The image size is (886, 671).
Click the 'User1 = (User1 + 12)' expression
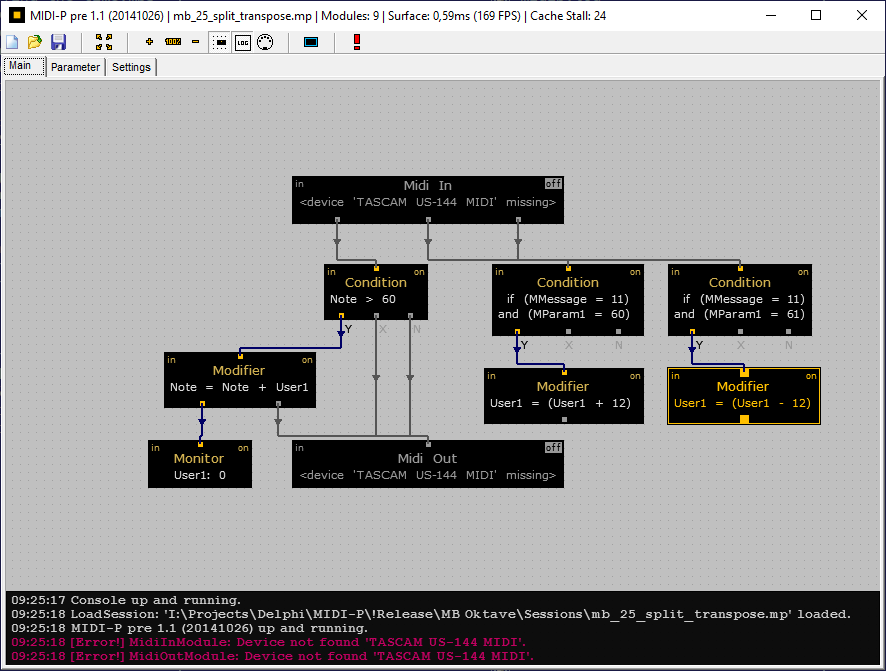click(x=560, y=403)
